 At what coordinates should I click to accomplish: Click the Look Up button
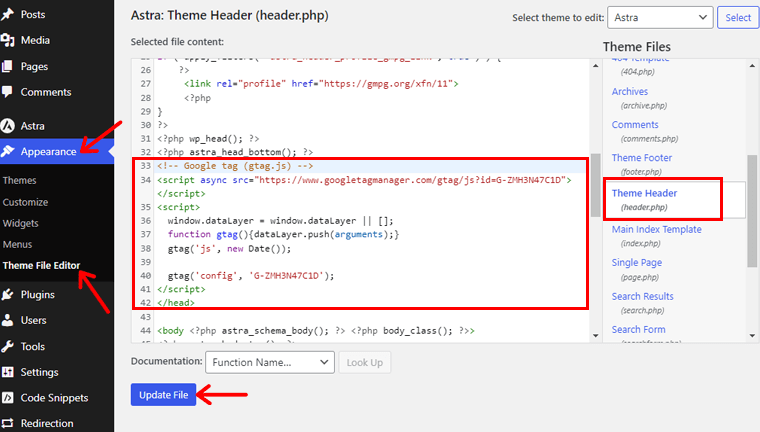pos(364,362)
